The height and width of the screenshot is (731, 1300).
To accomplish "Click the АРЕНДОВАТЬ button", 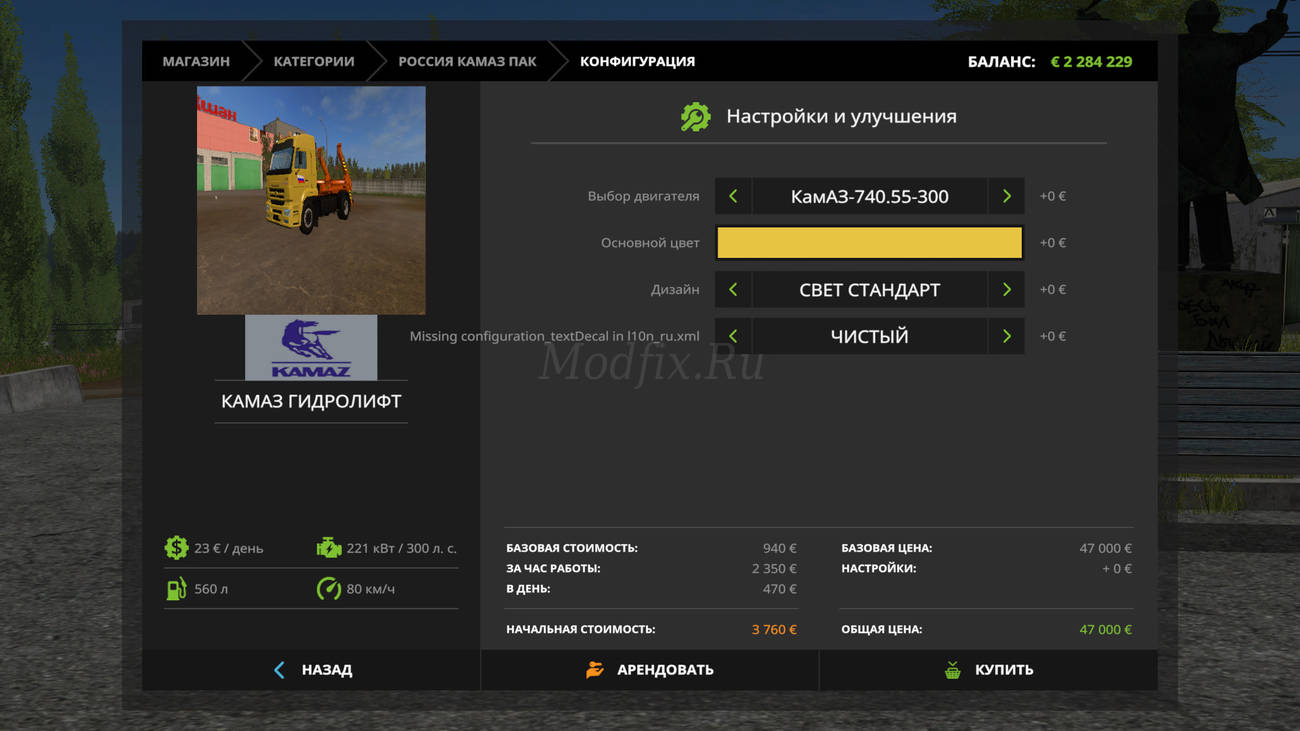I will click(x=649, y=670).
